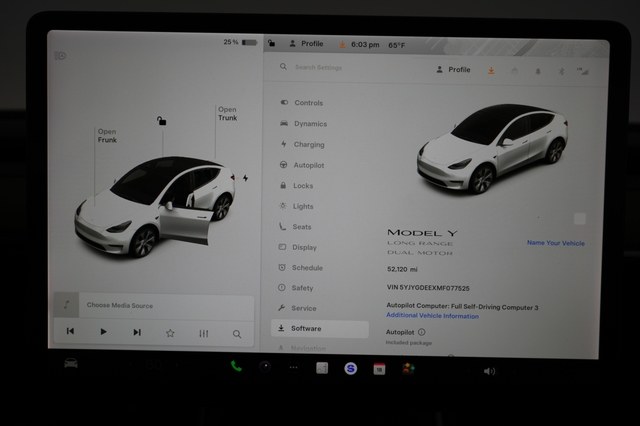Open the all apps three-dots icon
640x426 pixels.
pos(293,368)
